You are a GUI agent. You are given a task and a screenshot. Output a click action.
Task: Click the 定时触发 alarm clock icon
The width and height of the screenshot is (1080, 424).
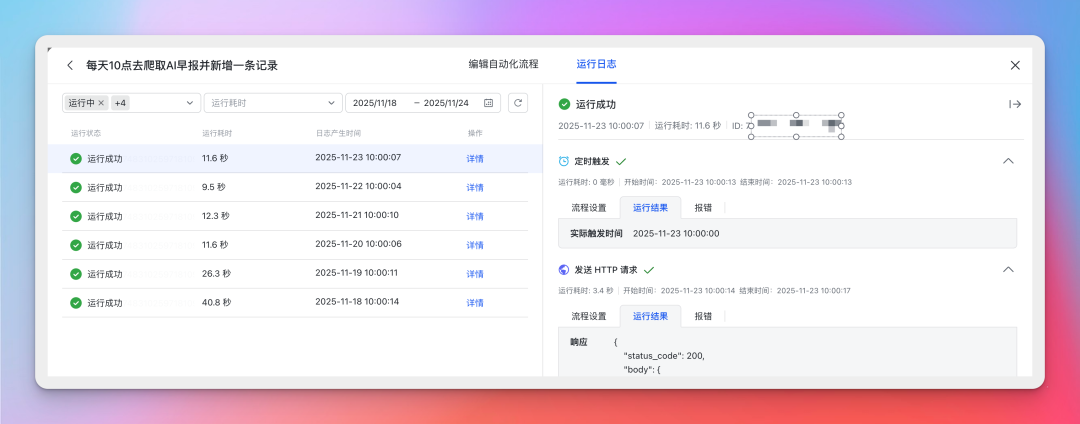pos(563,161)
